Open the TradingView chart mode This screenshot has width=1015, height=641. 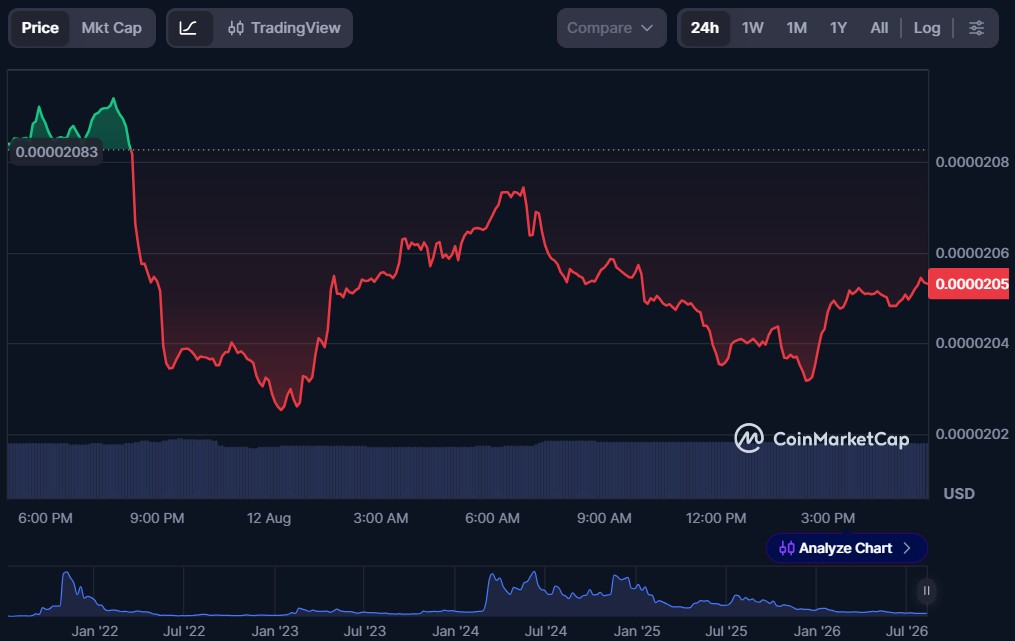284,28
